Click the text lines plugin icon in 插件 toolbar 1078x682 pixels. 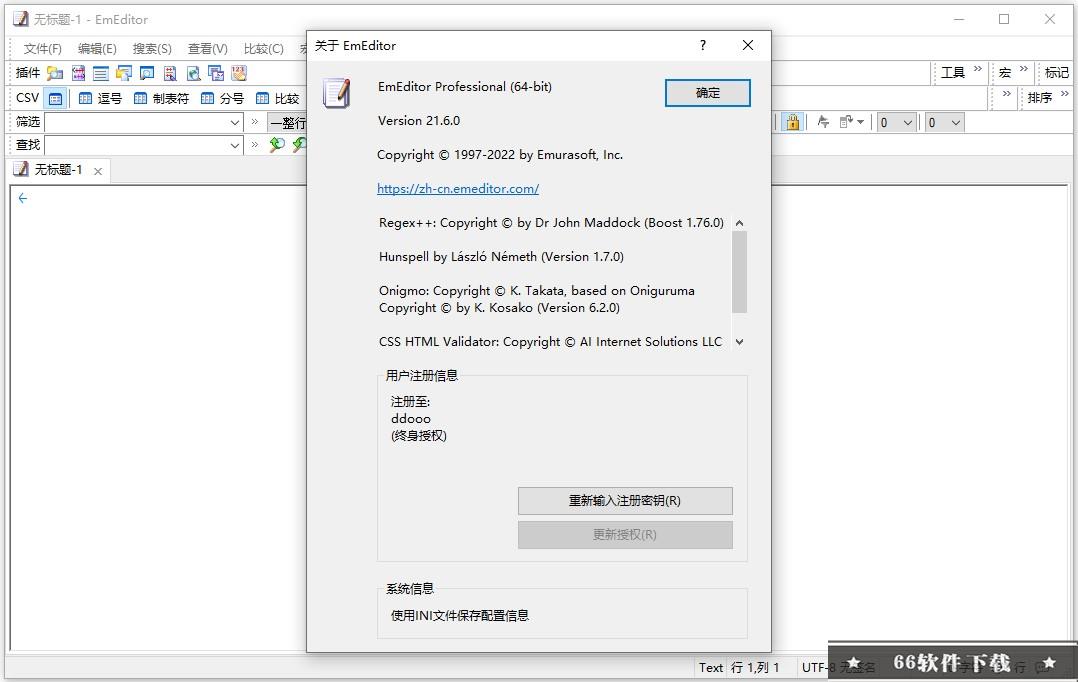pos(101,73)
